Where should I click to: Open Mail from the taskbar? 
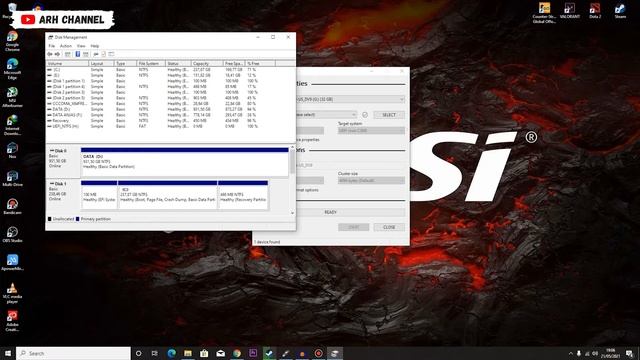point(220,353)
